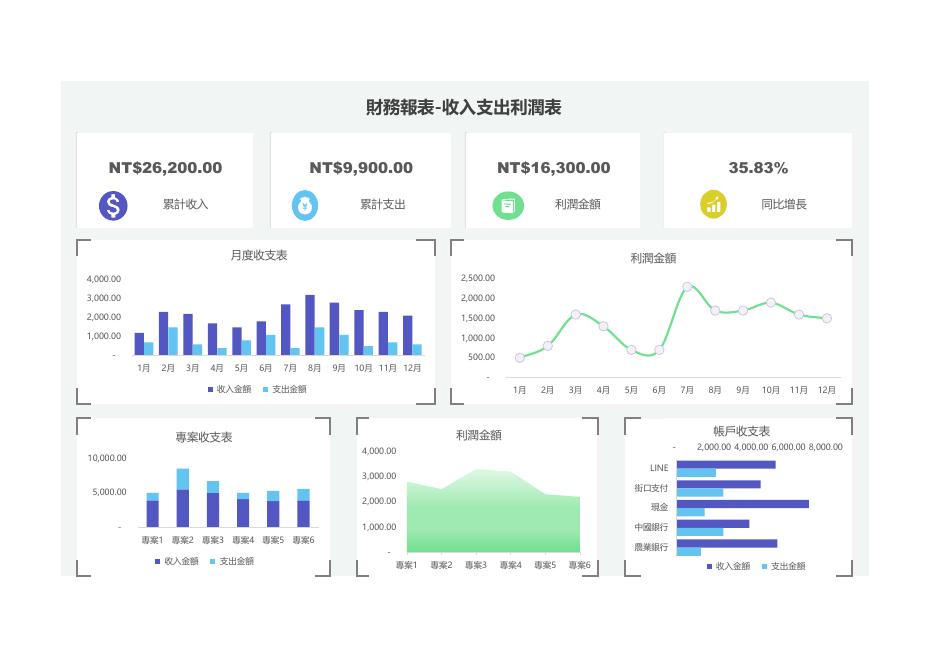Click the 2月 expense bar in 月度收支表
936x662 pixels.
[x=173, y=341]
